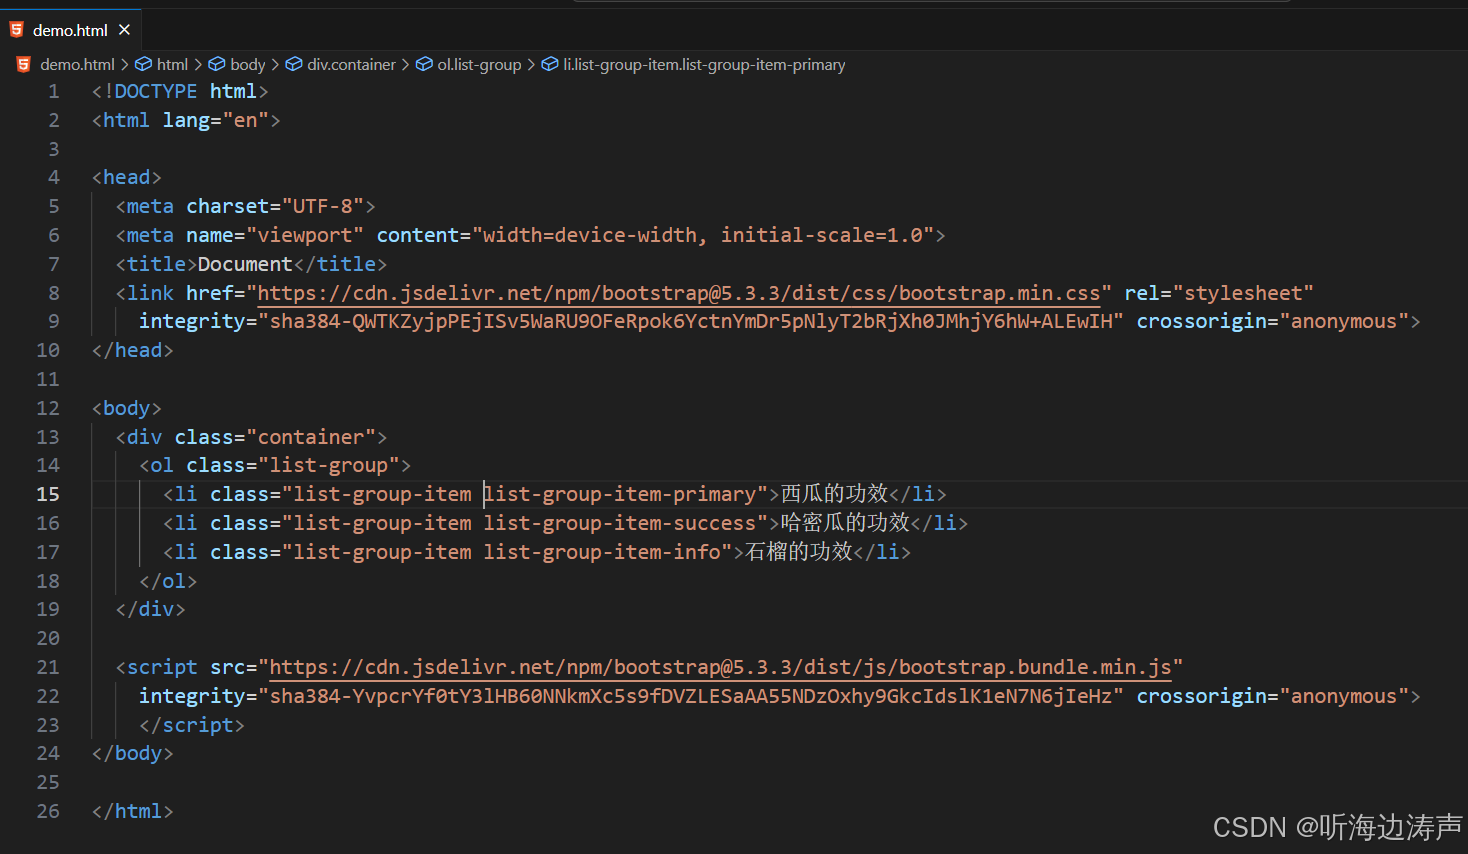Open the div.container breadcrumb segment
This screenshot has width=1468, height=854.
pyautogui.click(x=351, y=65)
